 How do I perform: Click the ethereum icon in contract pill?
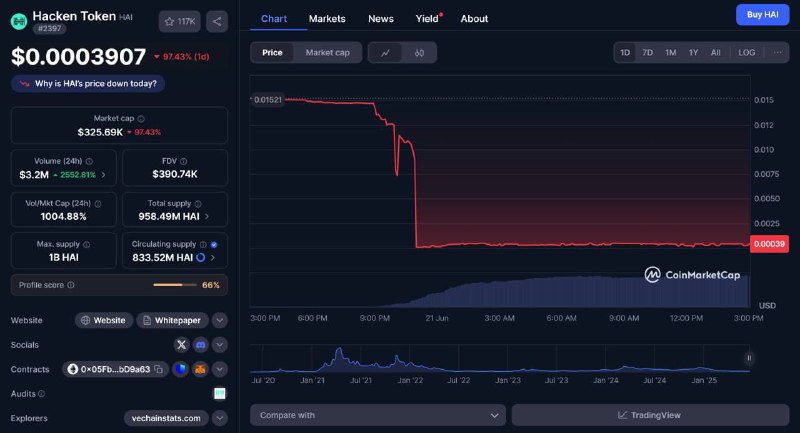72,369
